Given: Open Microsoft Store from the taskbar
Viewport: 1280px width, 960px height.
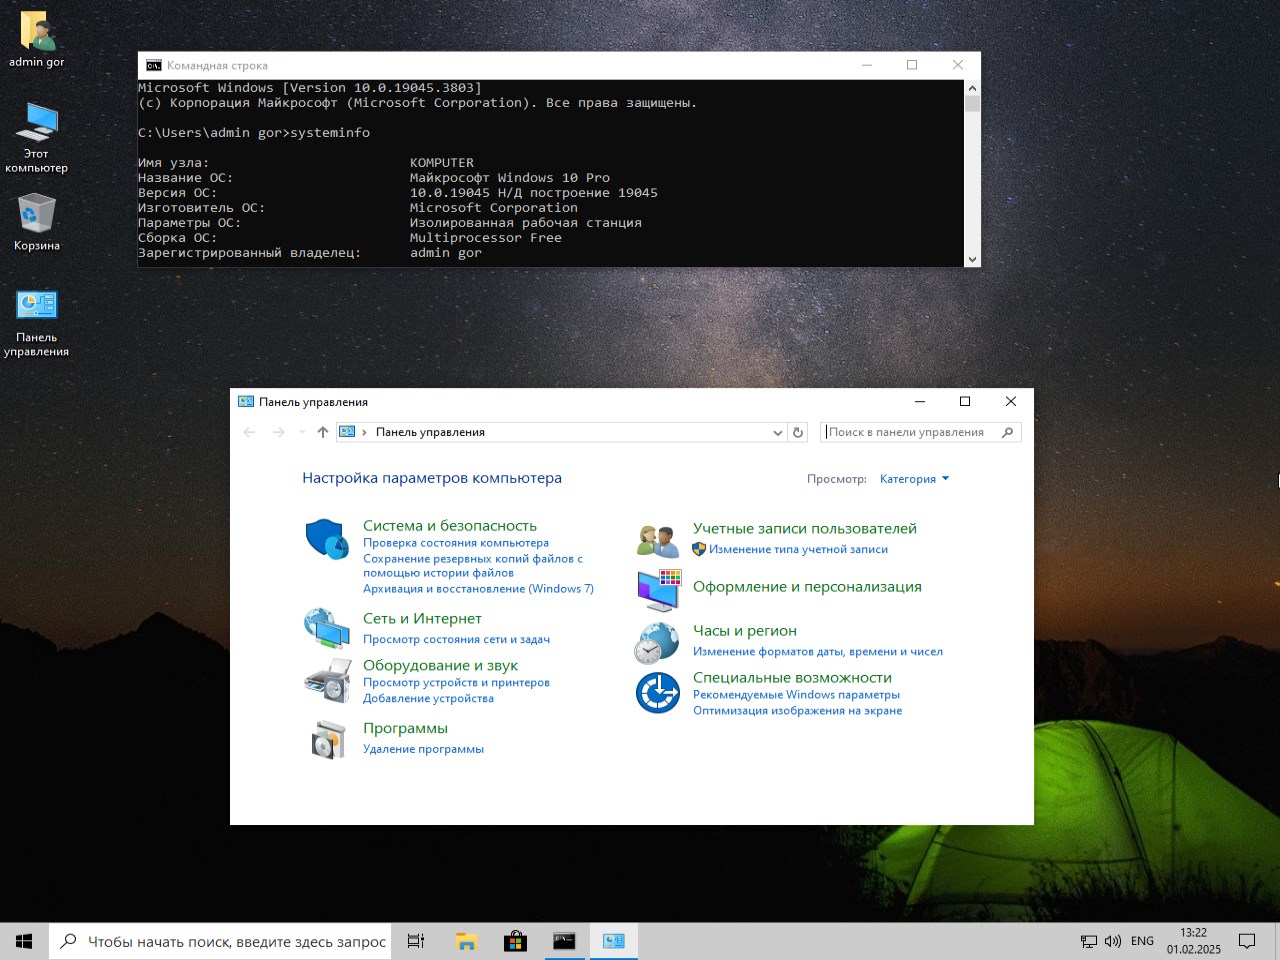Looking at the screenshot, I should [x=515, y=941].
